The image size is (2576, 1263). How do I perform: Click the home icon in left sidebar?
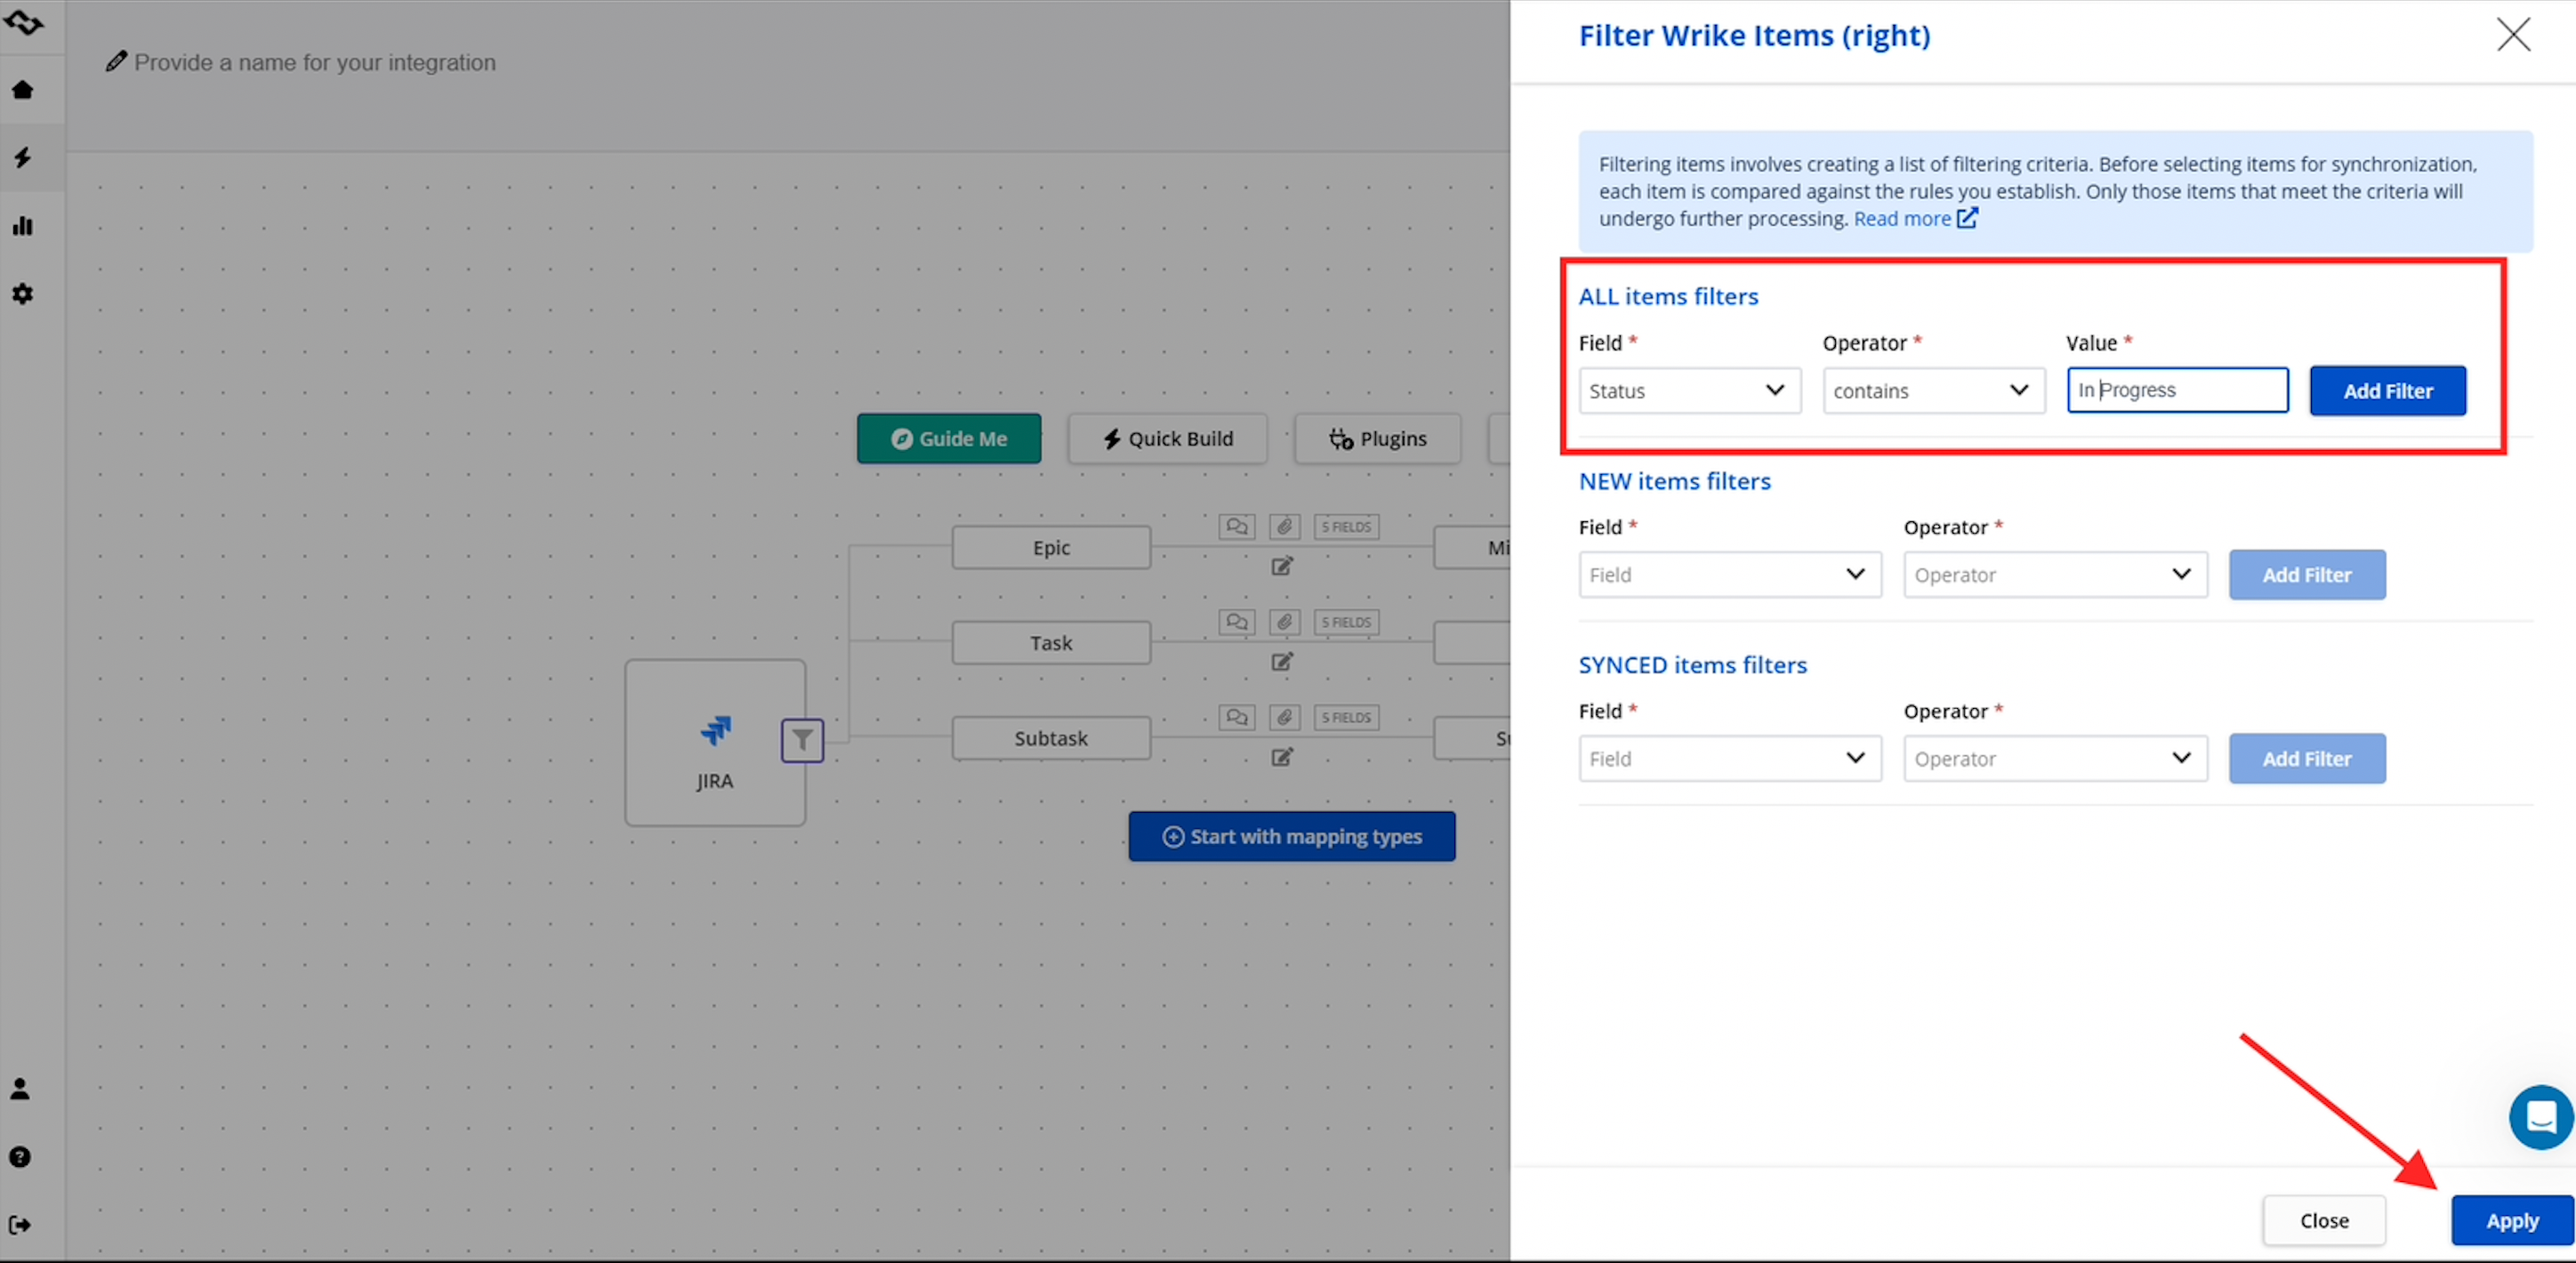tap(22, 90)
